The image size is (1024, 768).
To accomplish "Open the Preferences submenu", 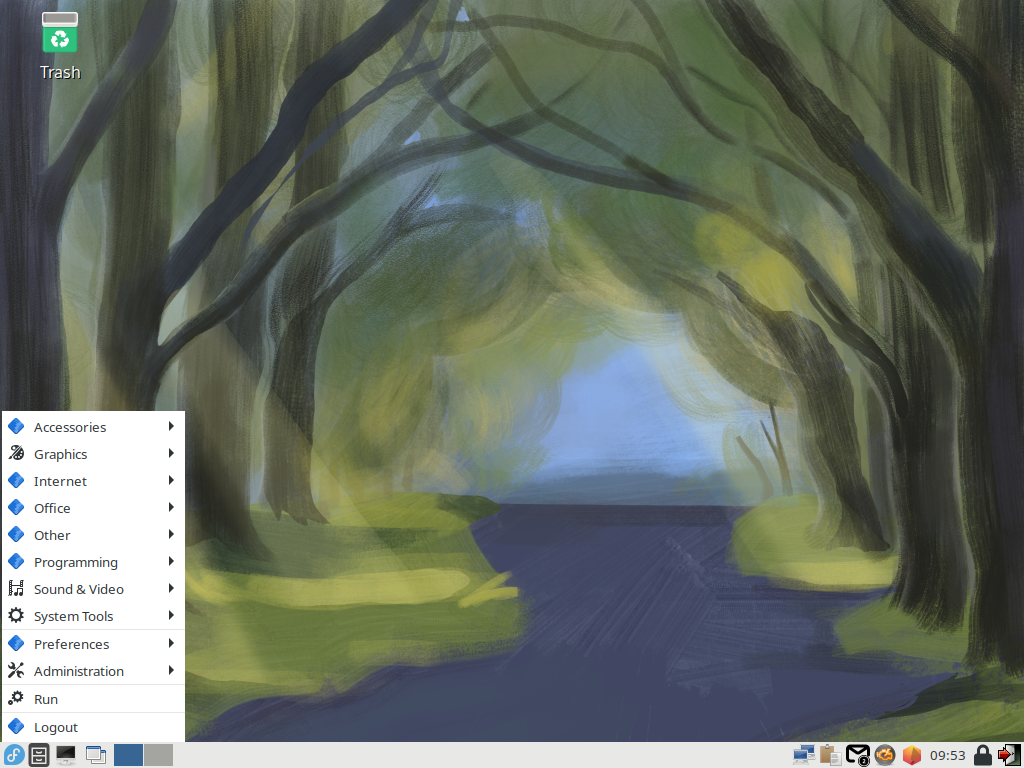I will pyautogui.click(x=93, y=644).
